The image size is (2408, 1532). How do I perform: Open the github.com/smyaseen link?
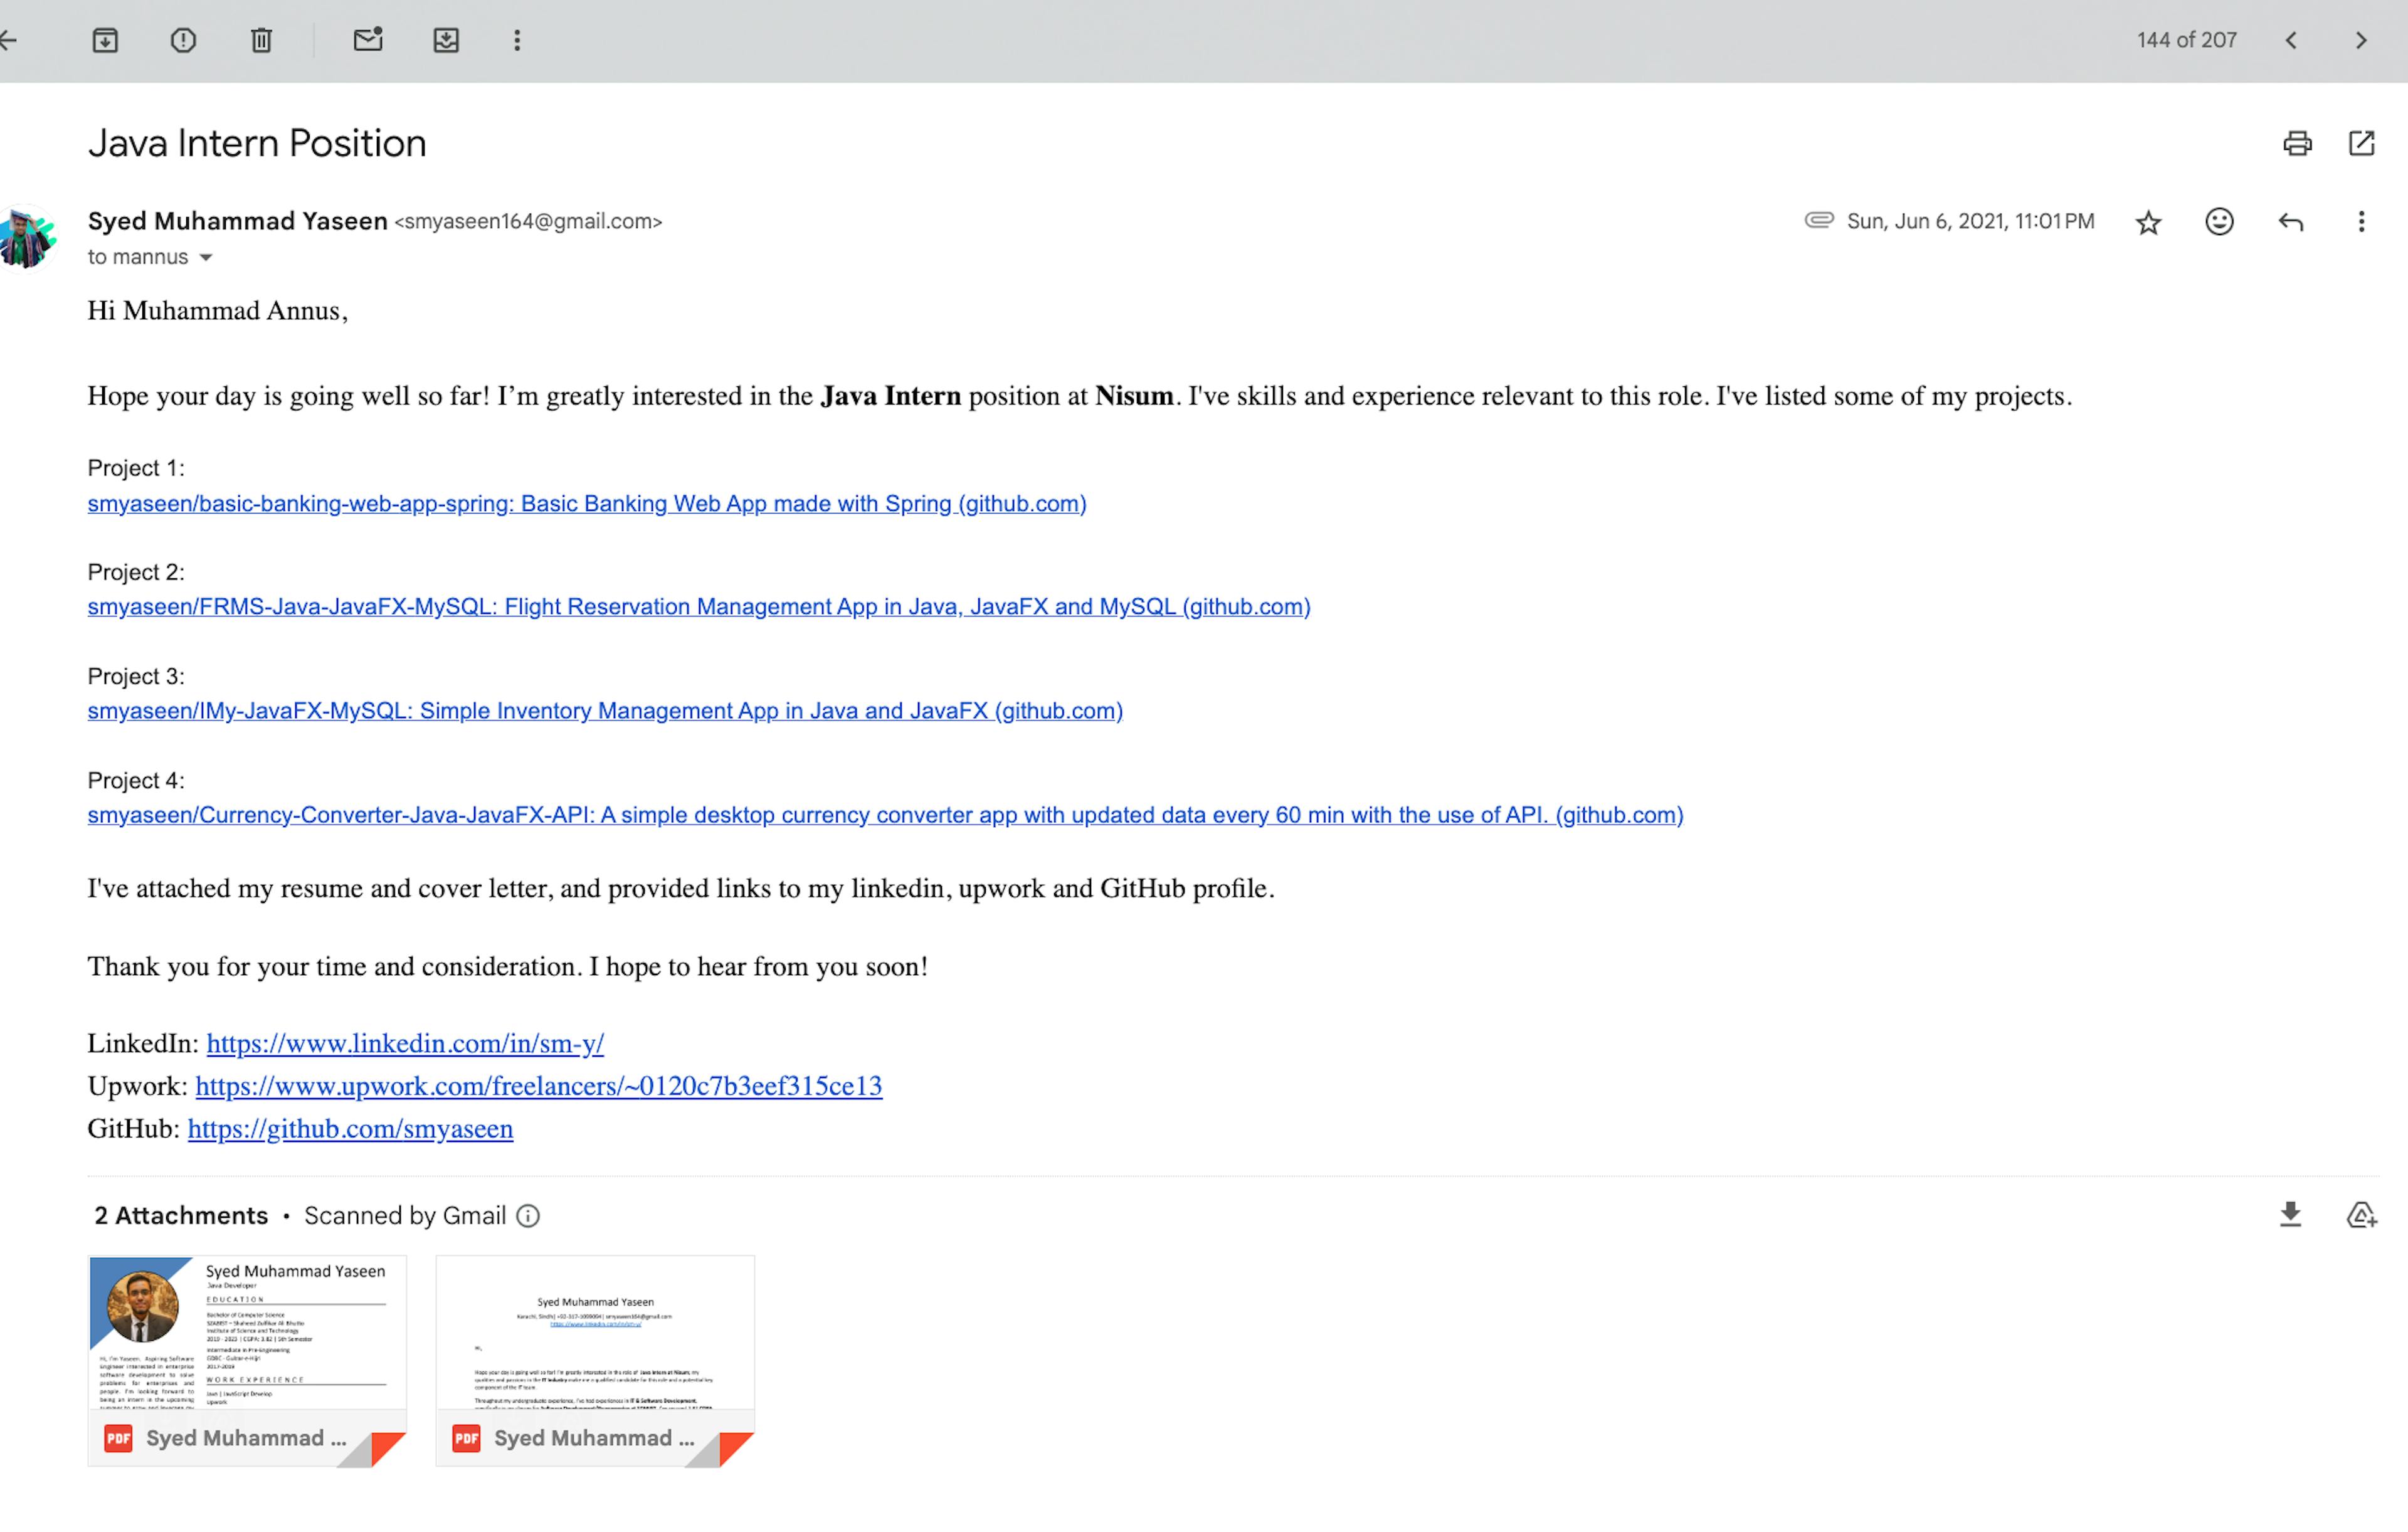click(x=350, y=1129)
